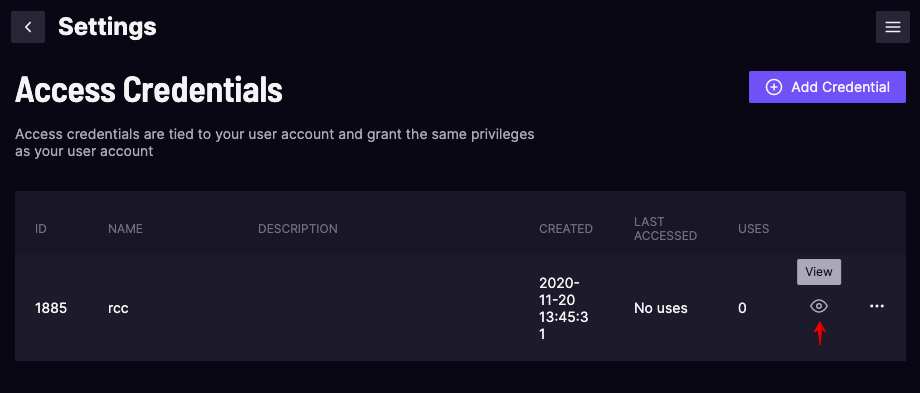Click the LAST ACCESSED column header

tap(665, 229)
